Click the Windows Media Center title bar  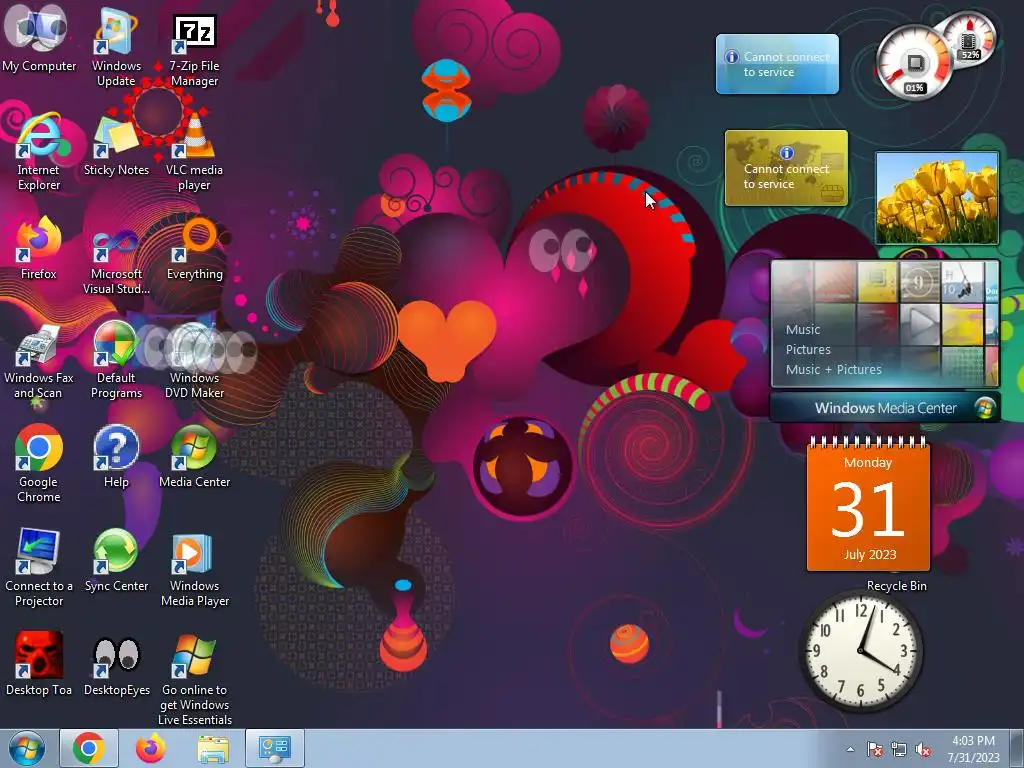885,408
